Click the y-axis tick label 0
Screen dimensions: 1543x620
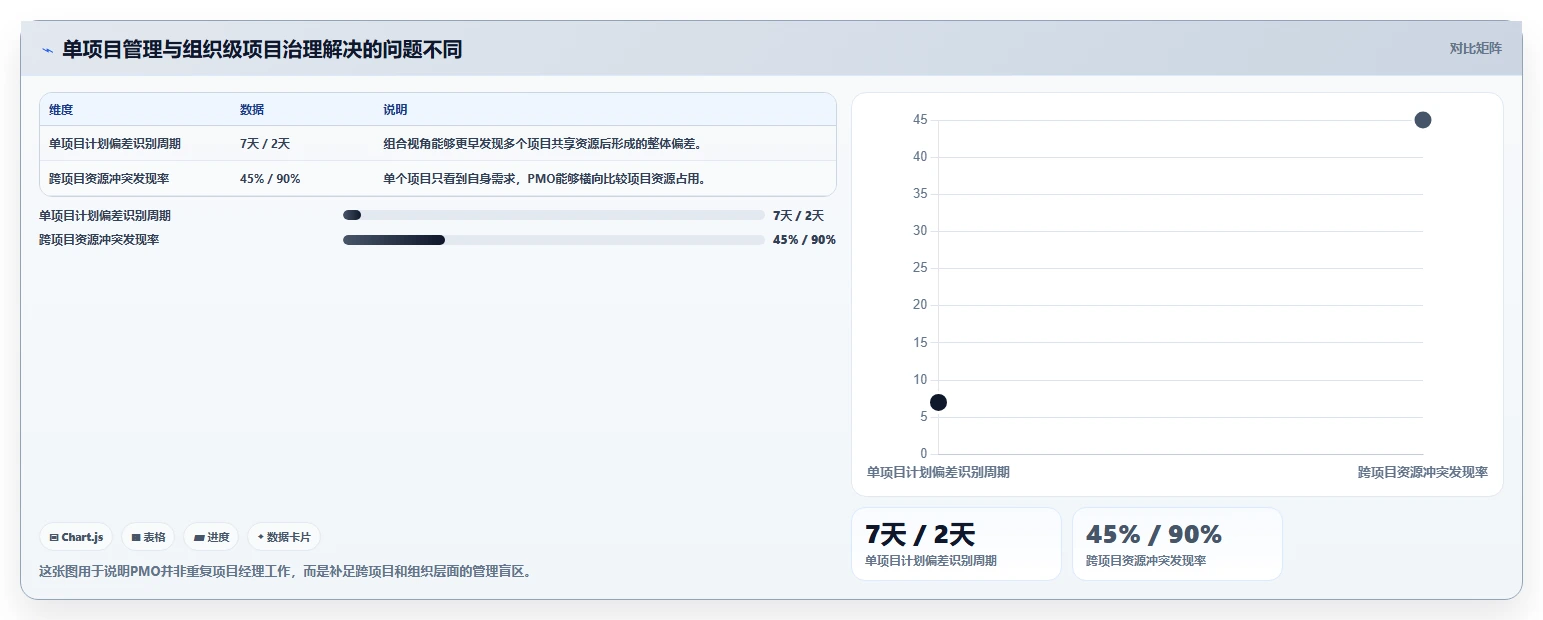pos(924,454)
